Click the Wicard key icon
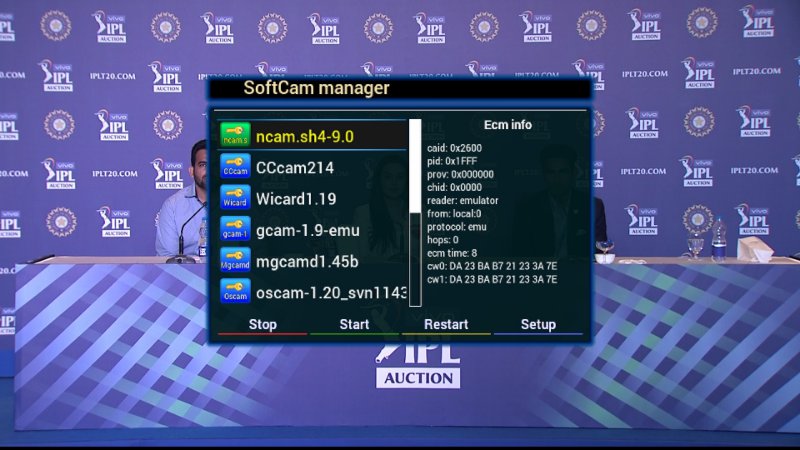 tap(235, 197)
